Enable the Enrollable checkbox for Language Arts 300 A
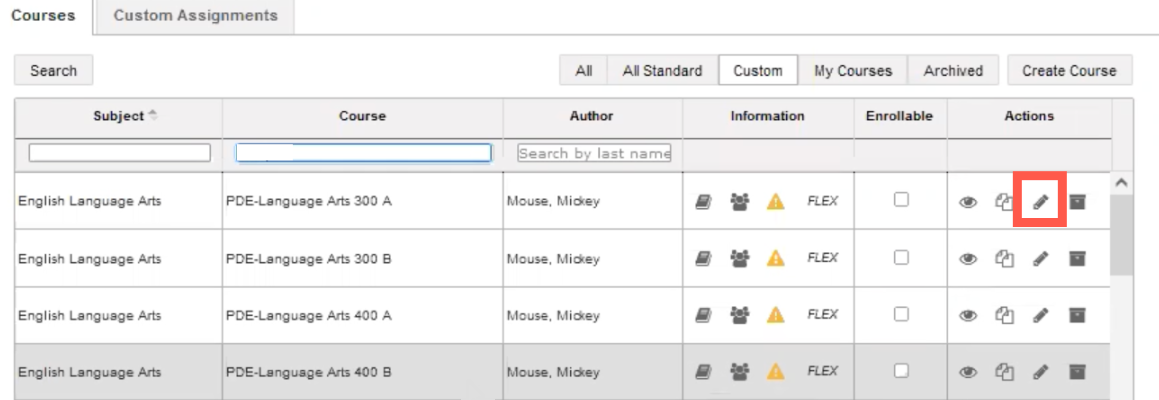Image resolution: width=1159 pixels, height=400 pixels. [901, 200]
